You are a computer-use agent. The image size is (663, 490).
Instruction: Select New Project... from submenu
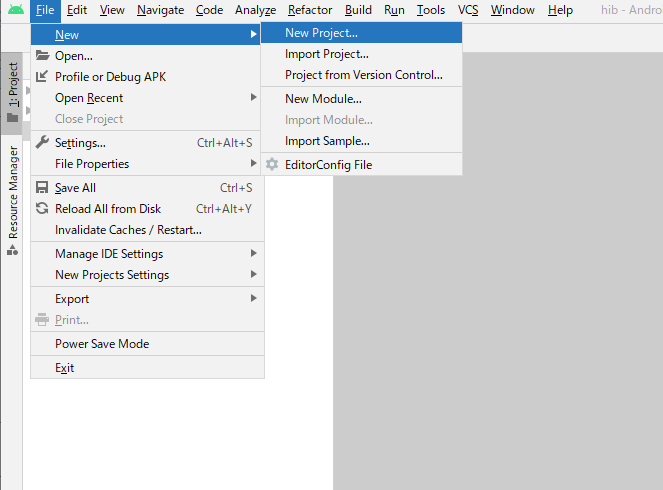point(362,33)
